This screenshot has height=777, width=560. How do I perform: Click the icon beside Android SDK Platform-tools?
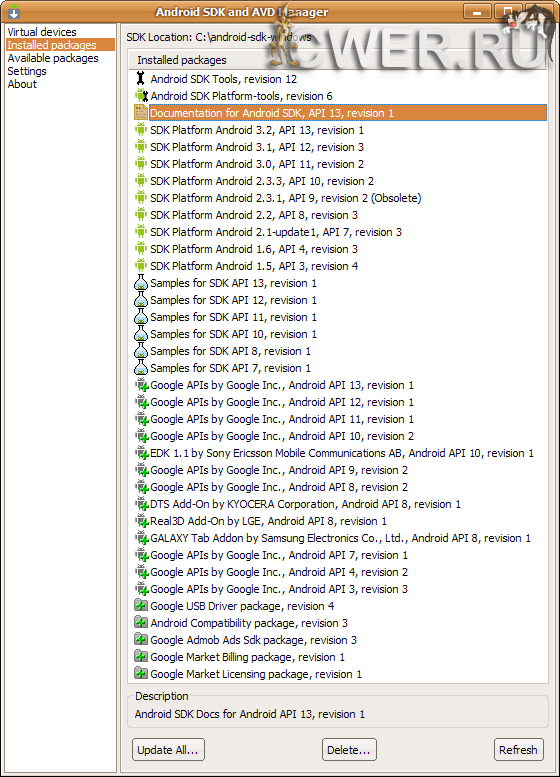point(141,96)
